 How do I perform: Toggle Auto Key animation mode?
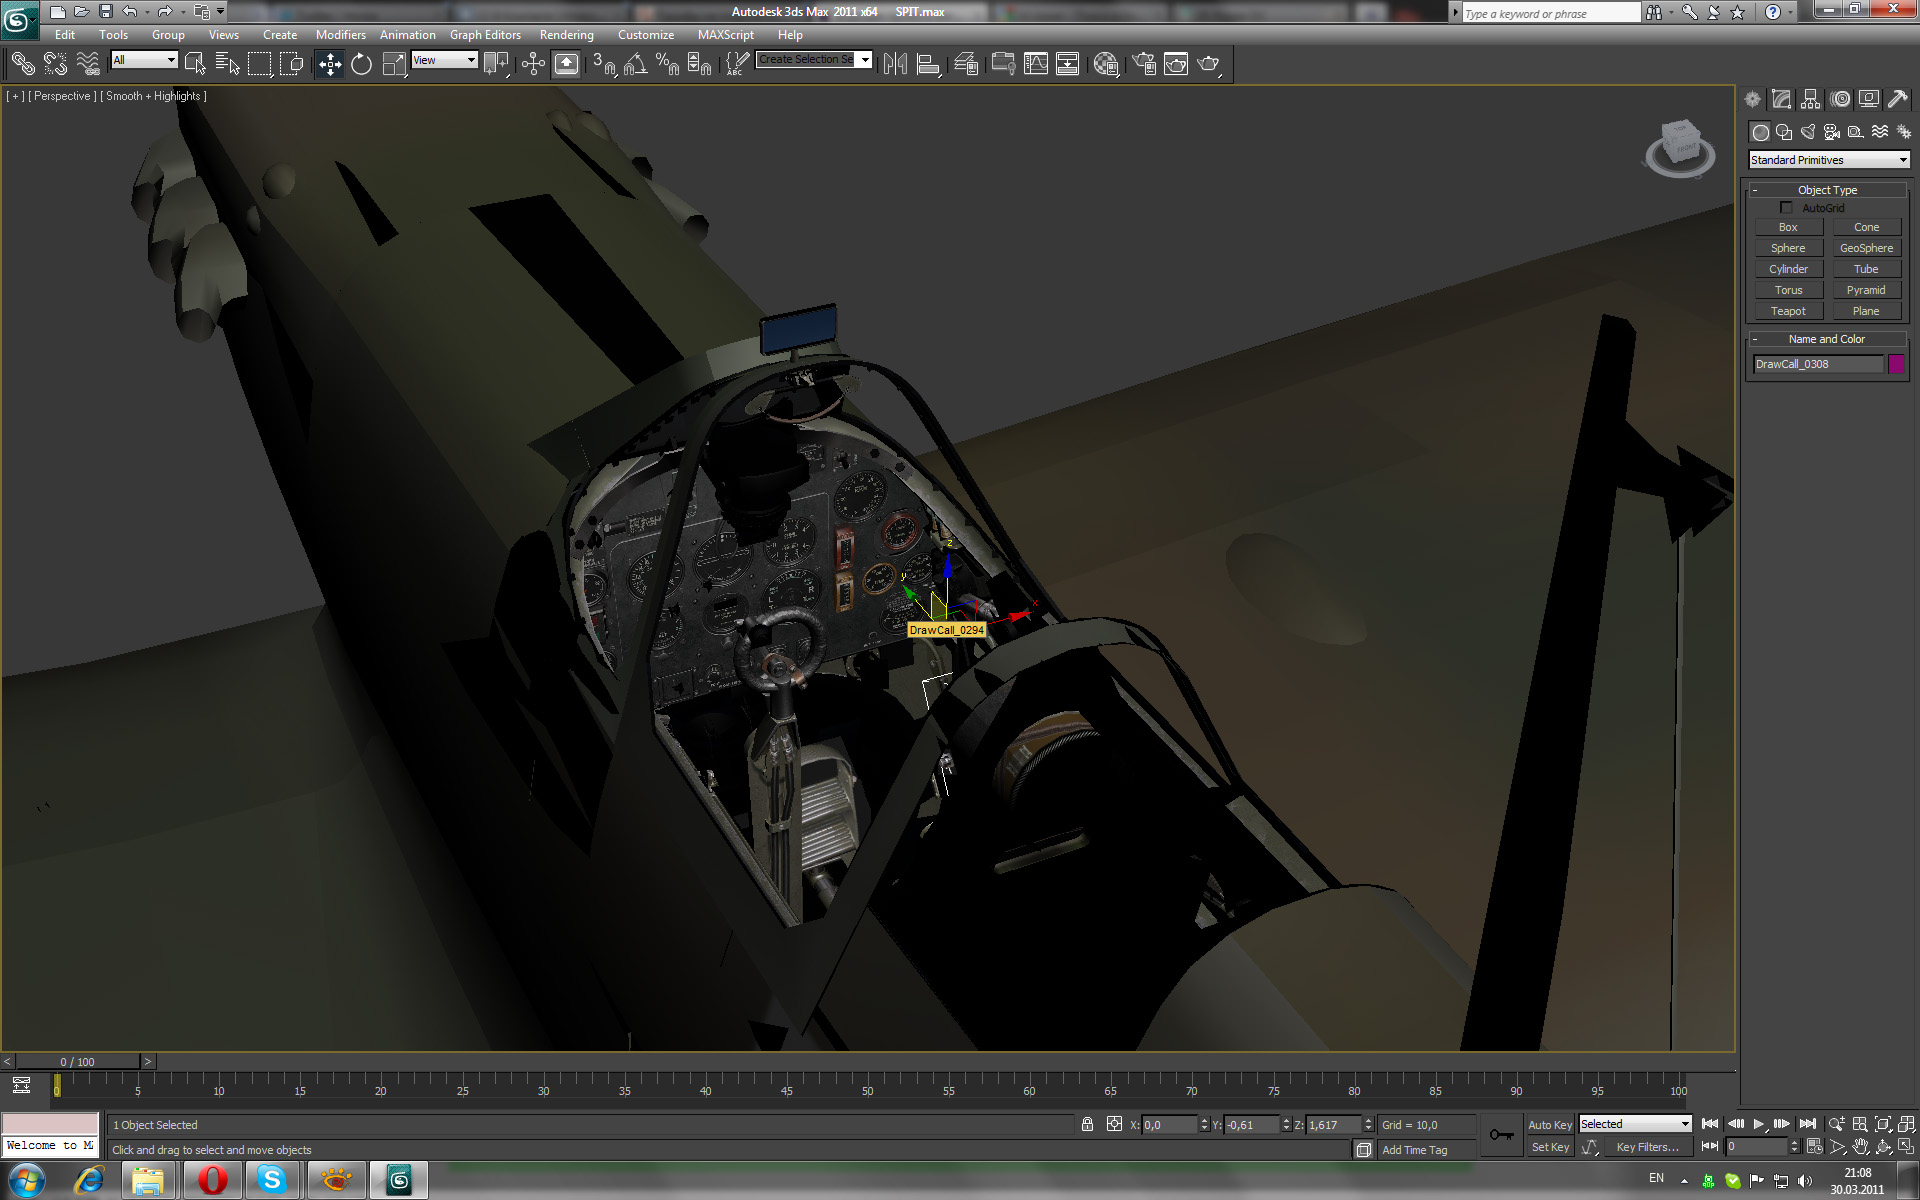tap(1549, 1125)
